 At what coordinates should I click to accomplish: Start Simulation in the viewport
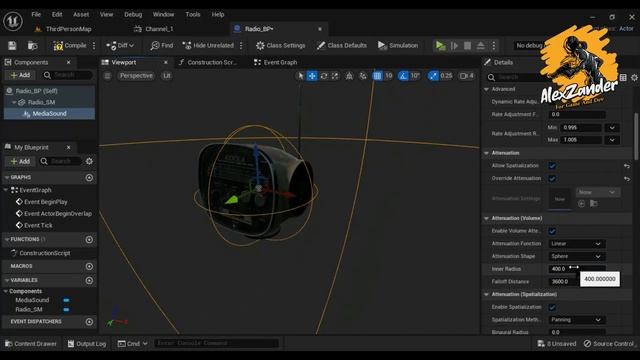pyautogui.click(x=398, y=45)
